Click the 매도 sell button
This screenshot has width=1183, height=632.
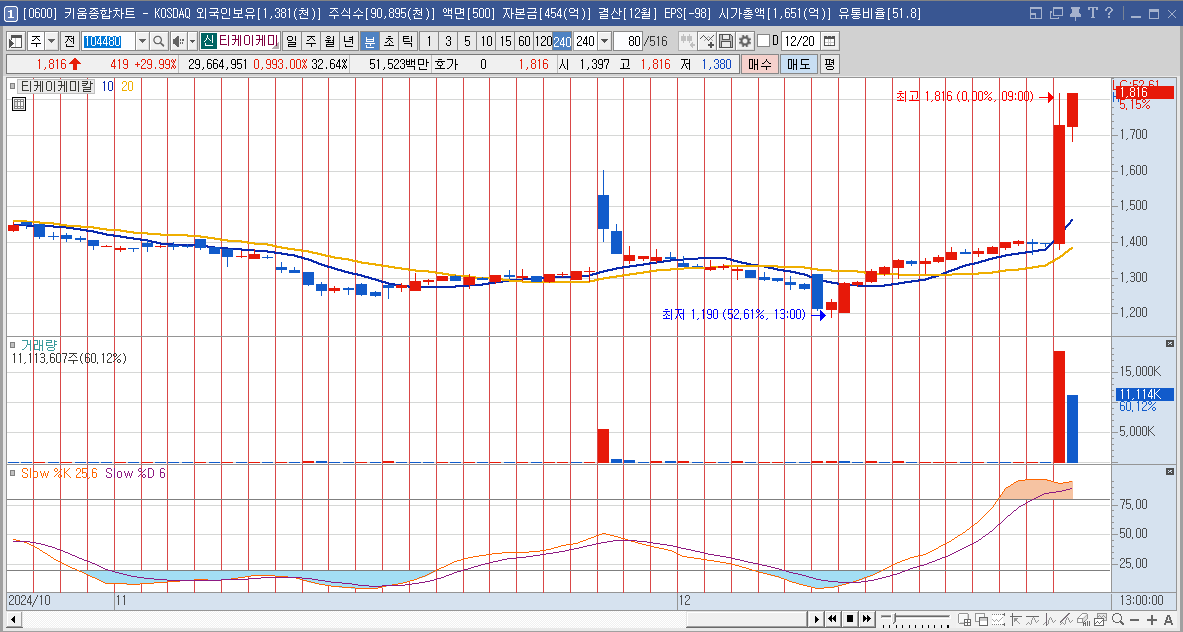tap(797, 65)
